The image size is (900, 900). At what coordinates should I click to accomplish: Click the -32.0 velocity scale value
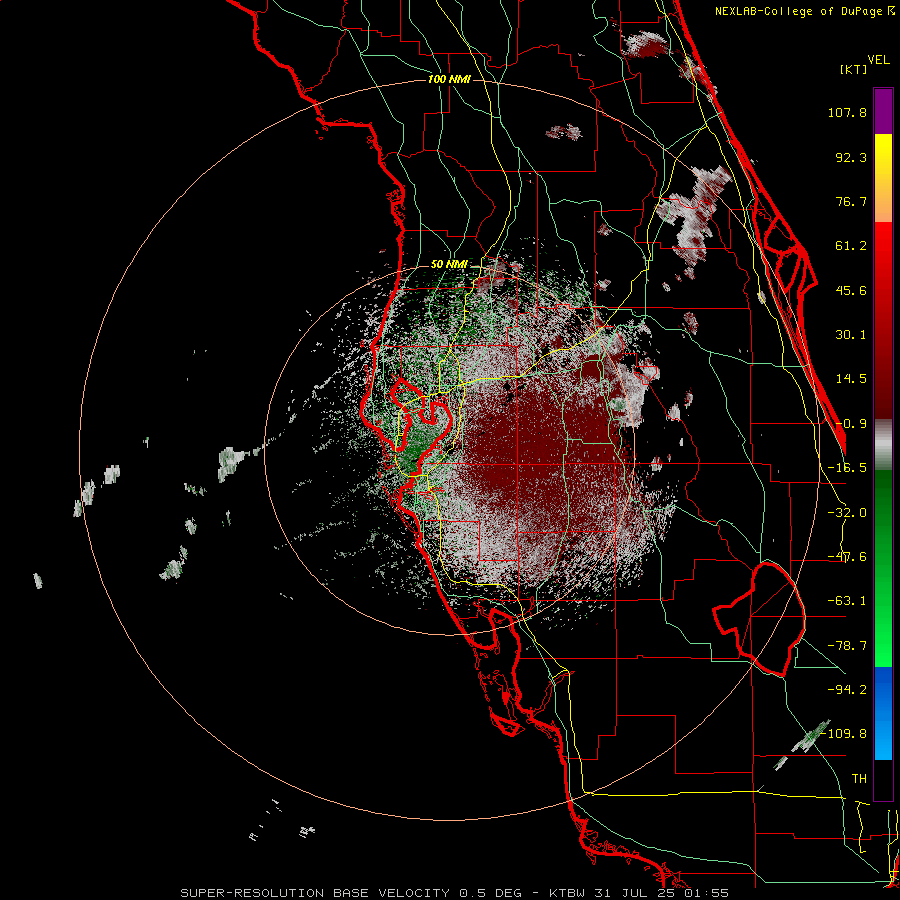coord(847,513)
